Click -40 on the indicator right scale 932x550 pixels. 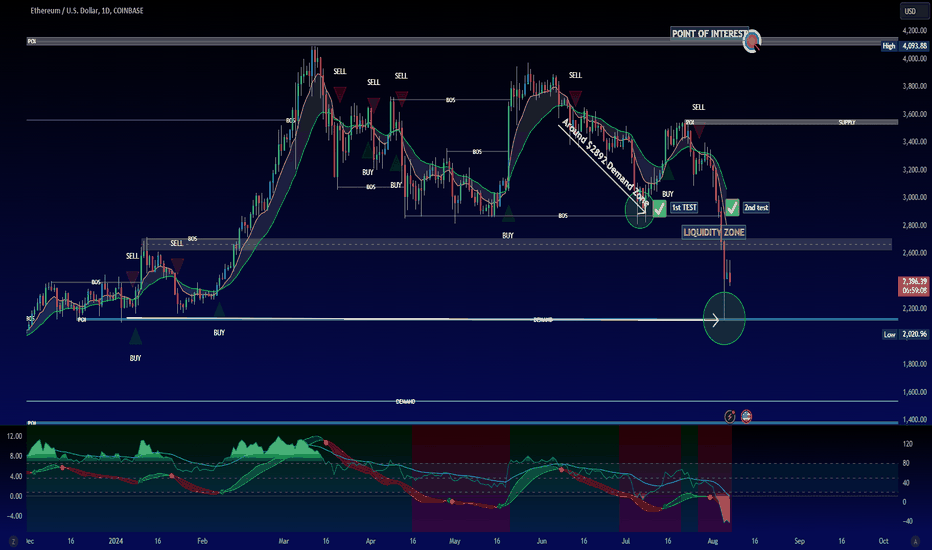coord(908,521)
